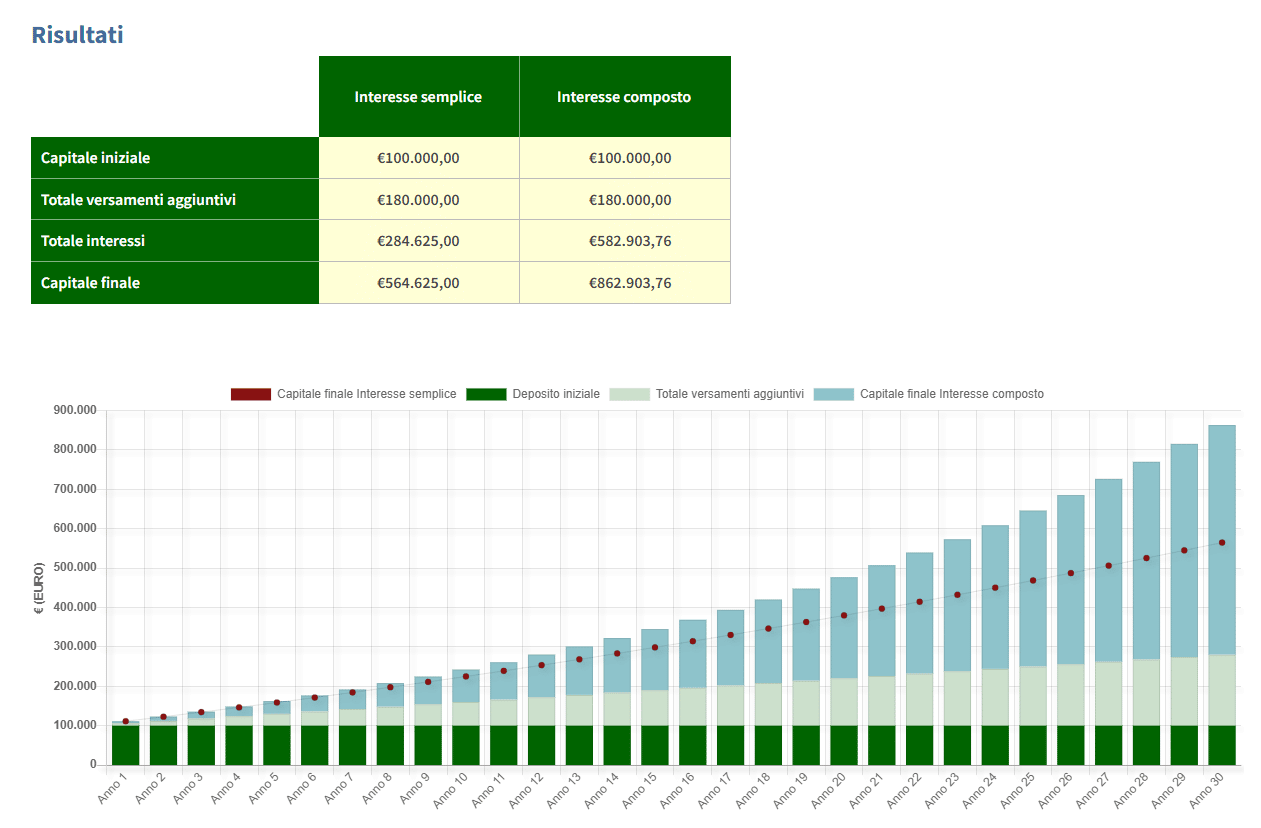Click the dark green bar segment for Anno 1

pyautogui.click(x=126, y=745)
